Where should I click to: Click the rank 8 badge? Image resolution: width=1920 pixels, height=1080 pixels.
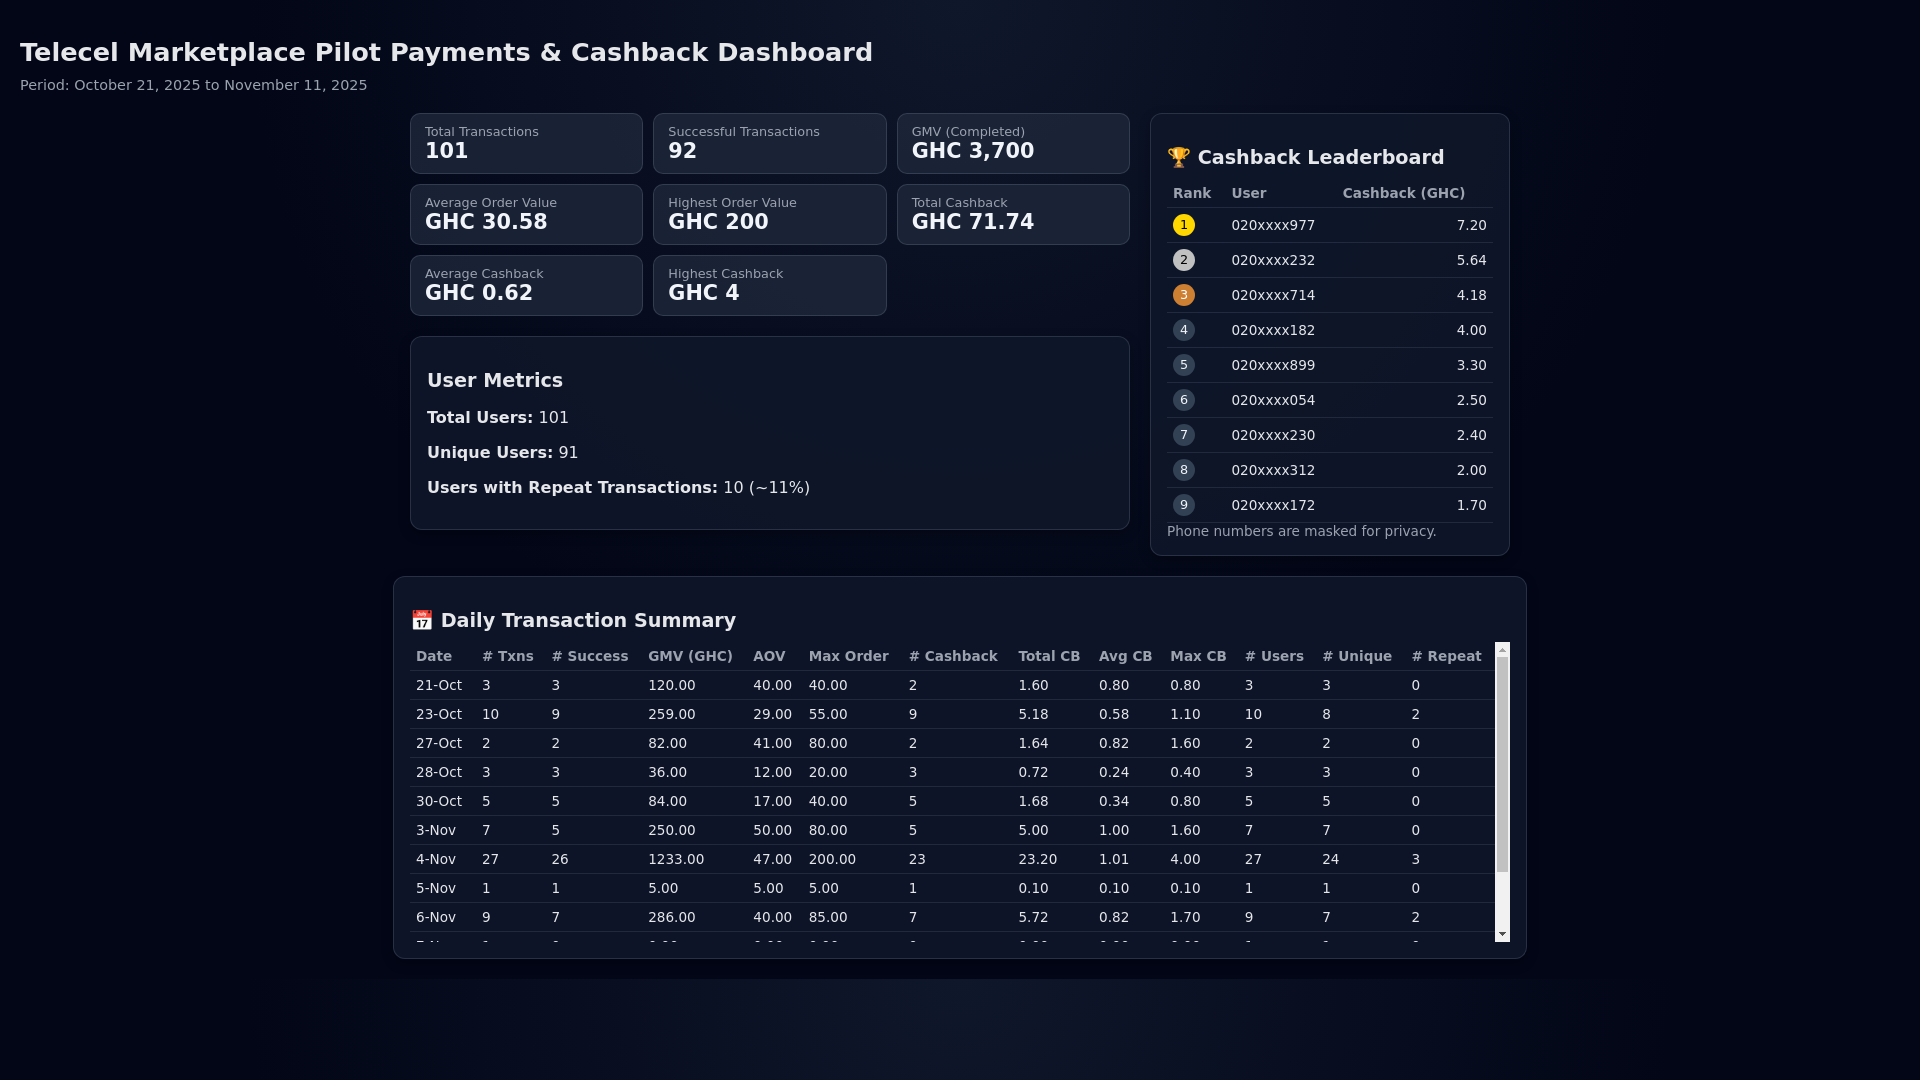coord(1184,470)
